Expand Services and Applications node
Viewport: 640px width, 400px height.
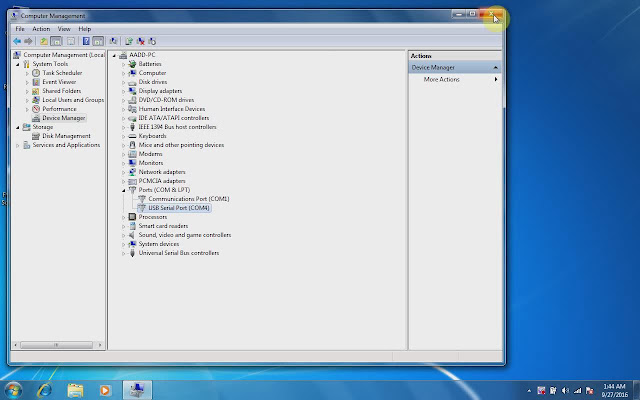click(x=17, y=145)
